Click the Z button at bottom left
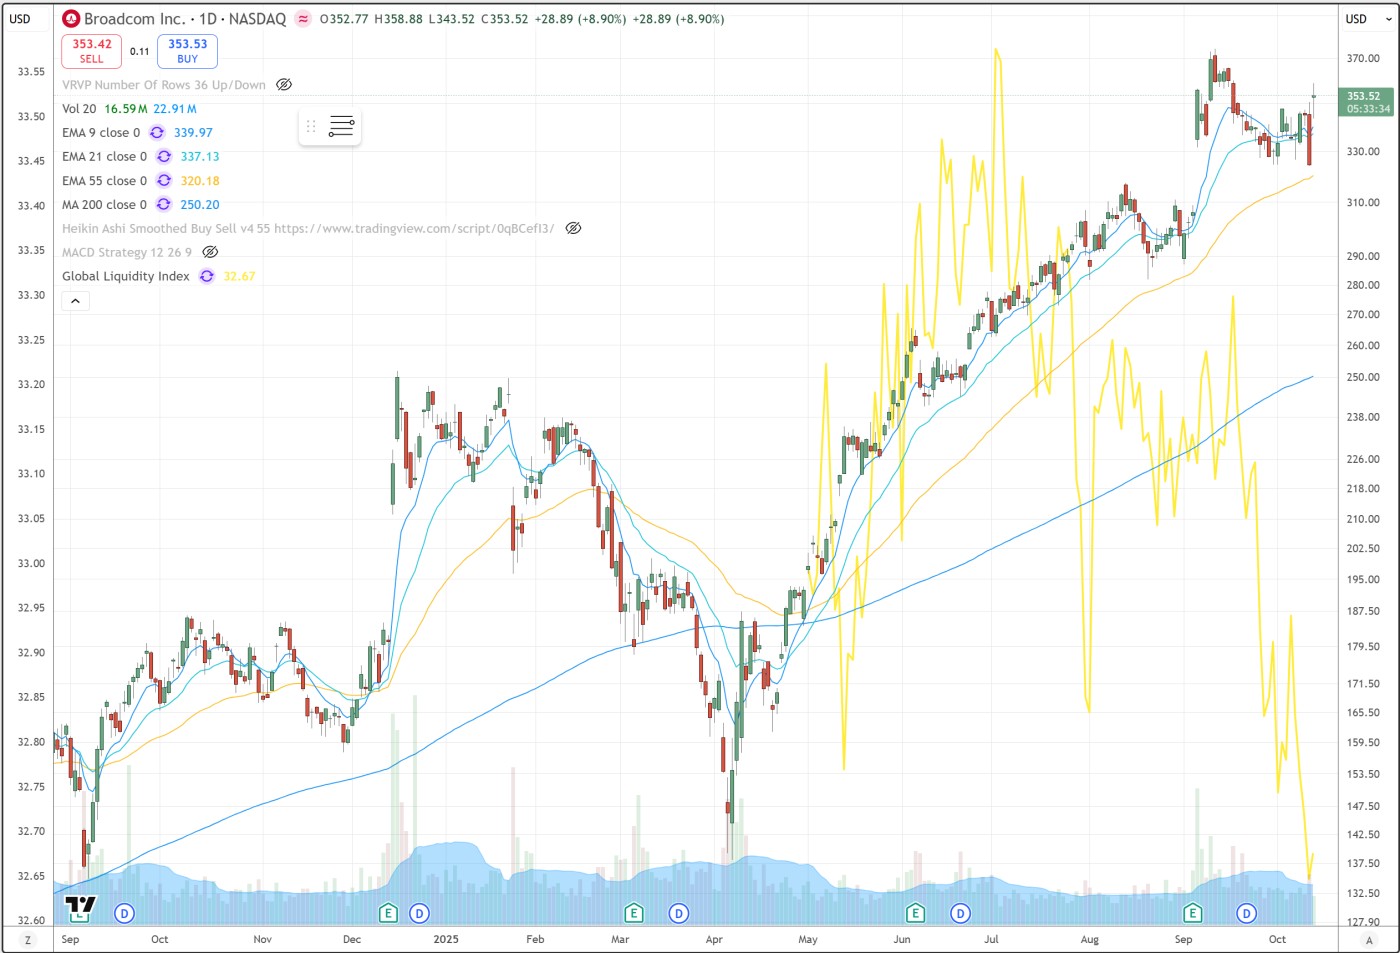The height and width of the screenshot is (953, 1400). [x=28, y=940]
